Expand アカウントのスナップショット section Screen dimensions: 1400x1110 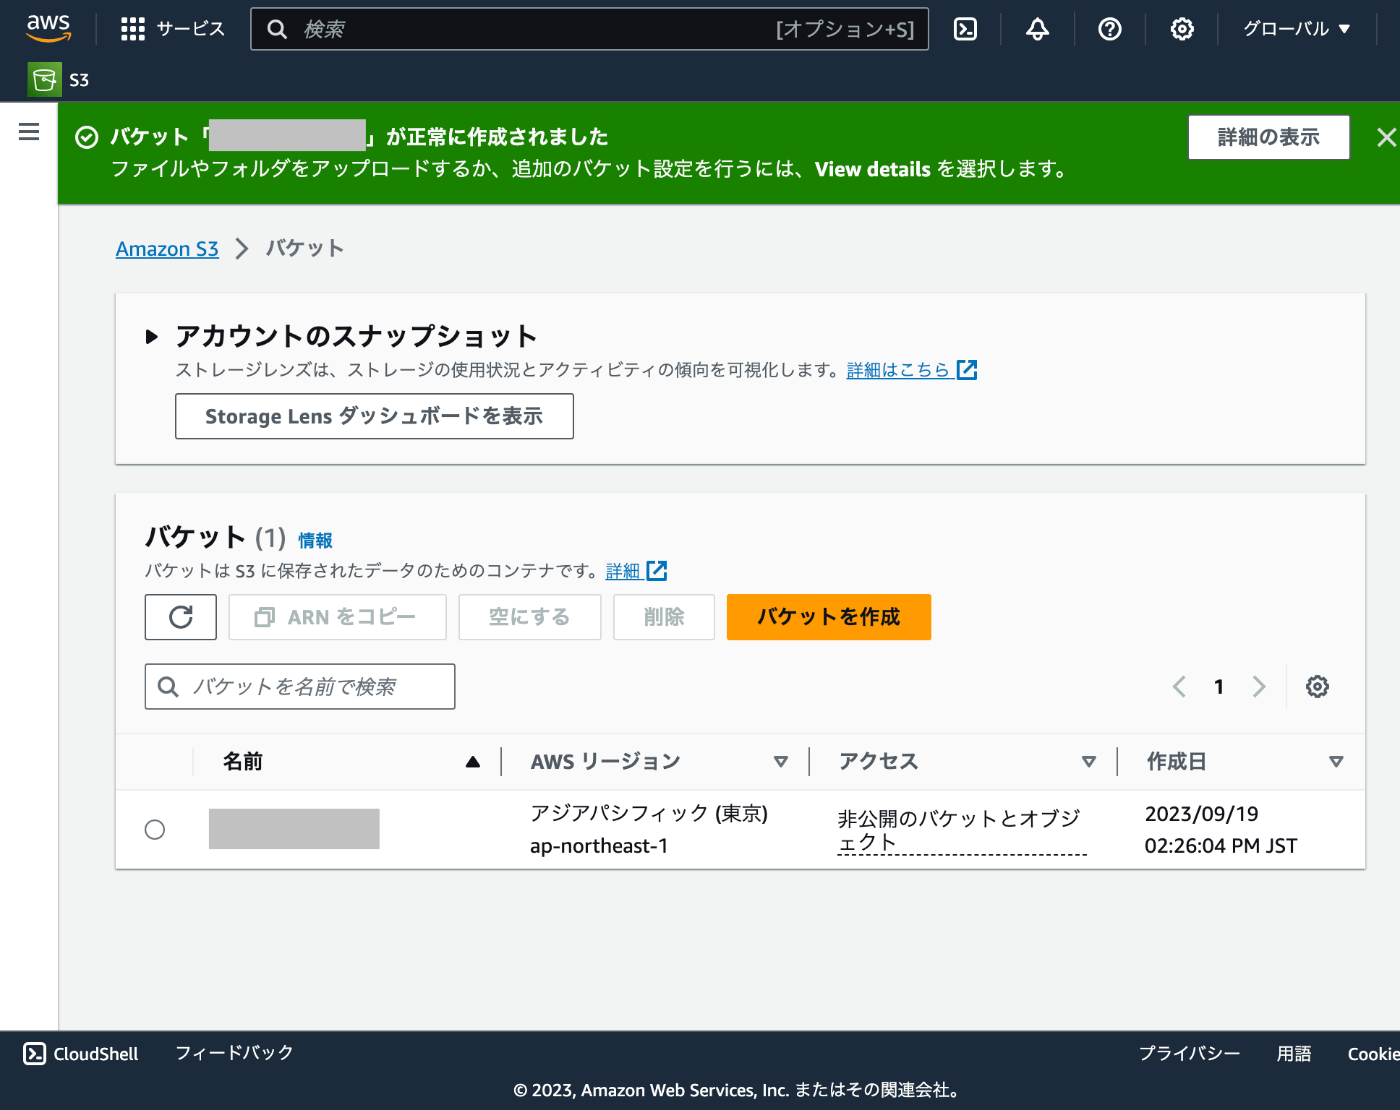coord(152,336)
